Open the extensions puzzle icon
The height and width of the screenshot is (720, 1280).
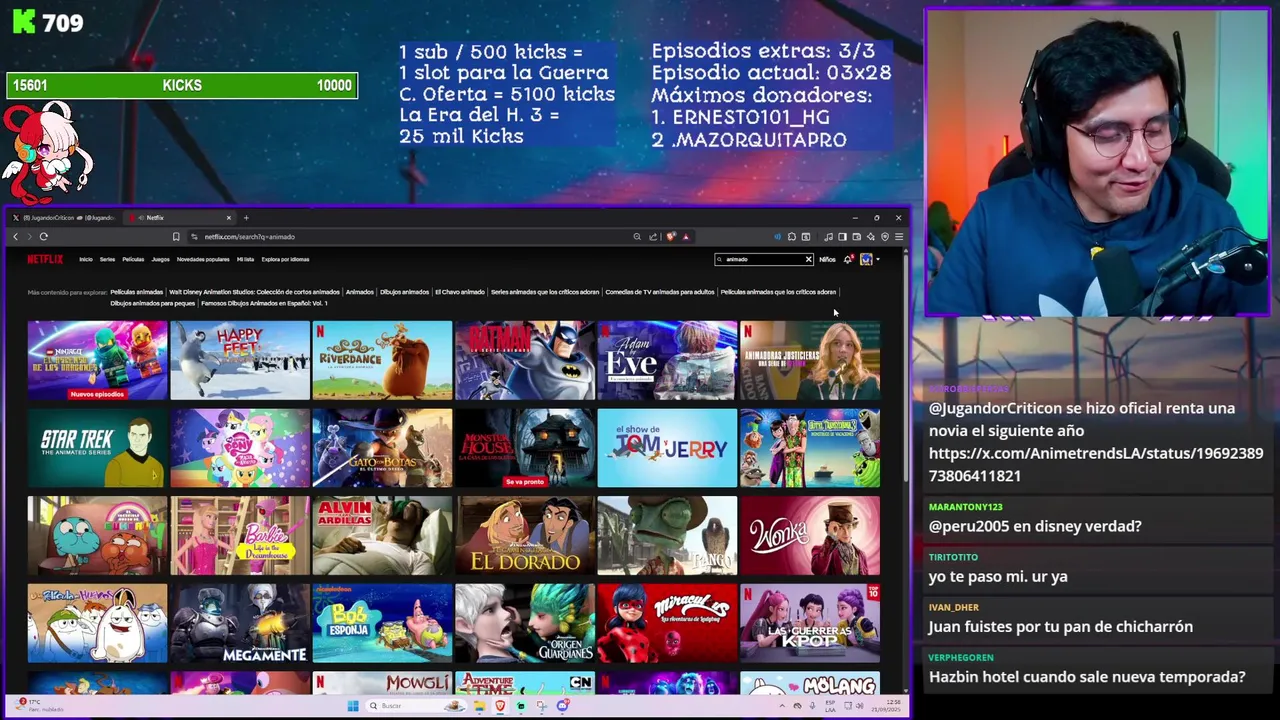pyautogui.click(x=792, y=237)
